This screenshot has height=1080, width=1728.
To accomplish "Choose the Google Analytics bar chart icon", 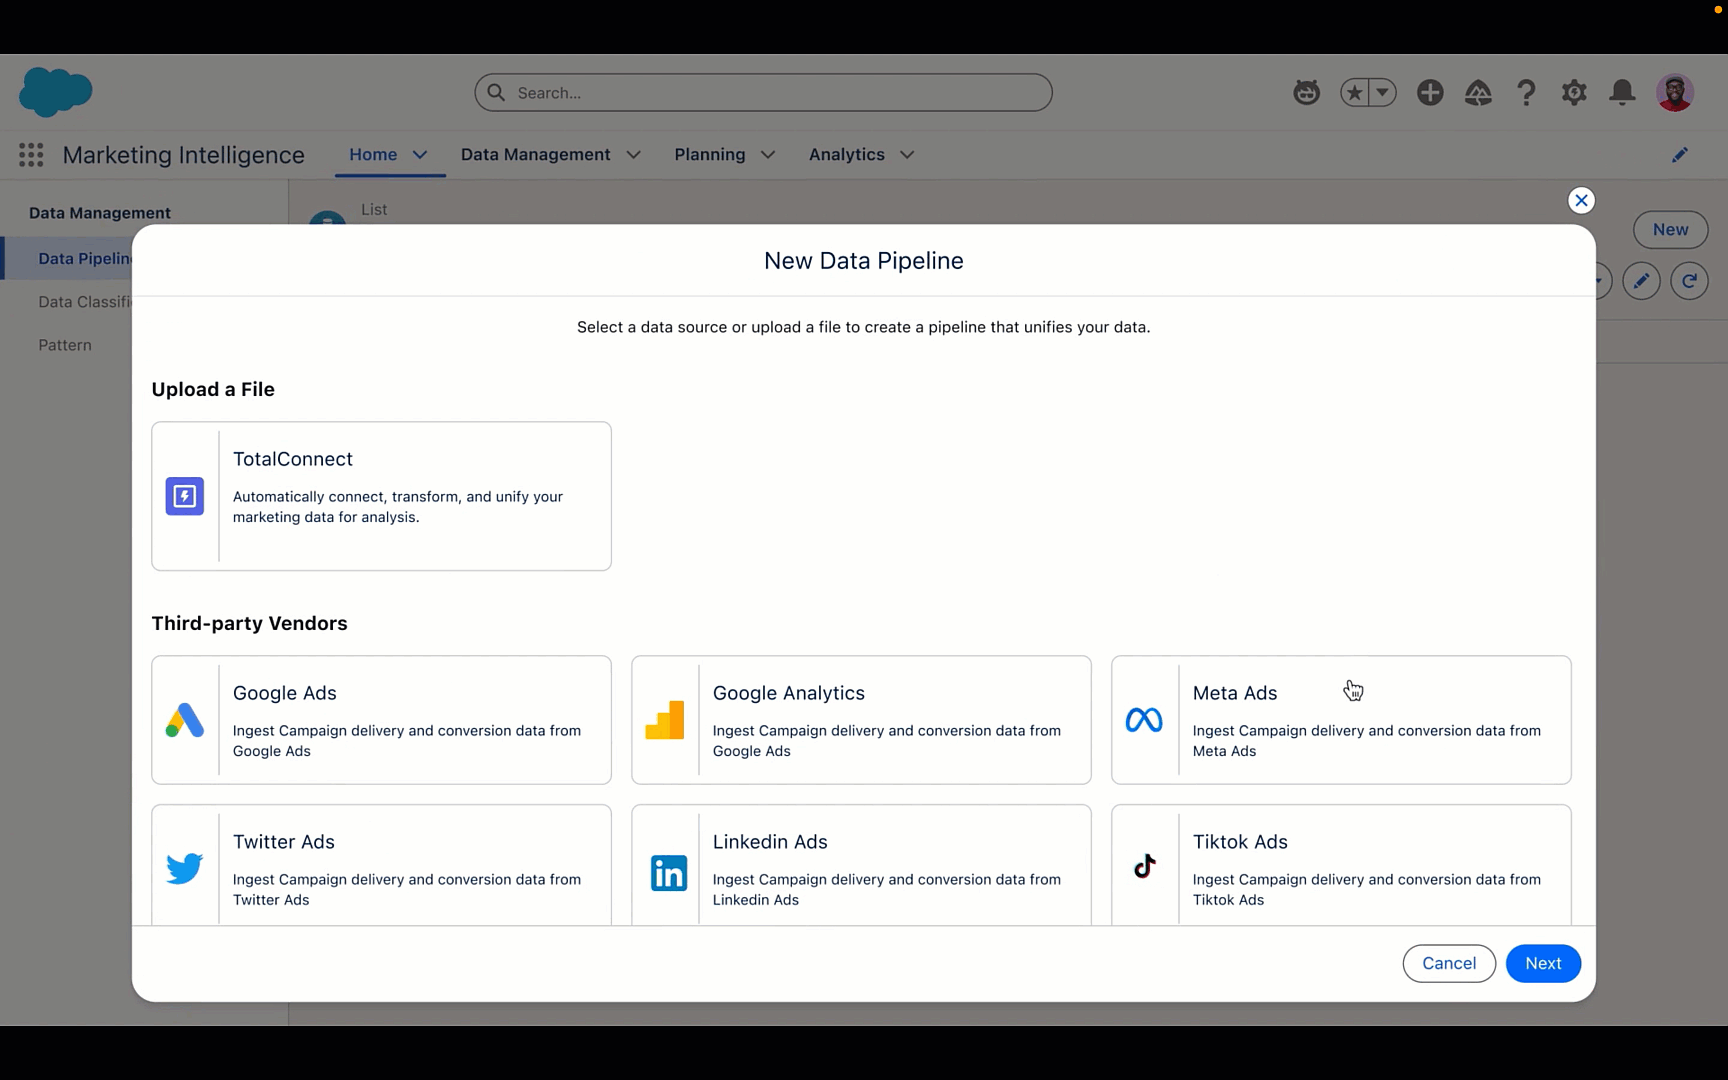I will (x=665, y=720).
